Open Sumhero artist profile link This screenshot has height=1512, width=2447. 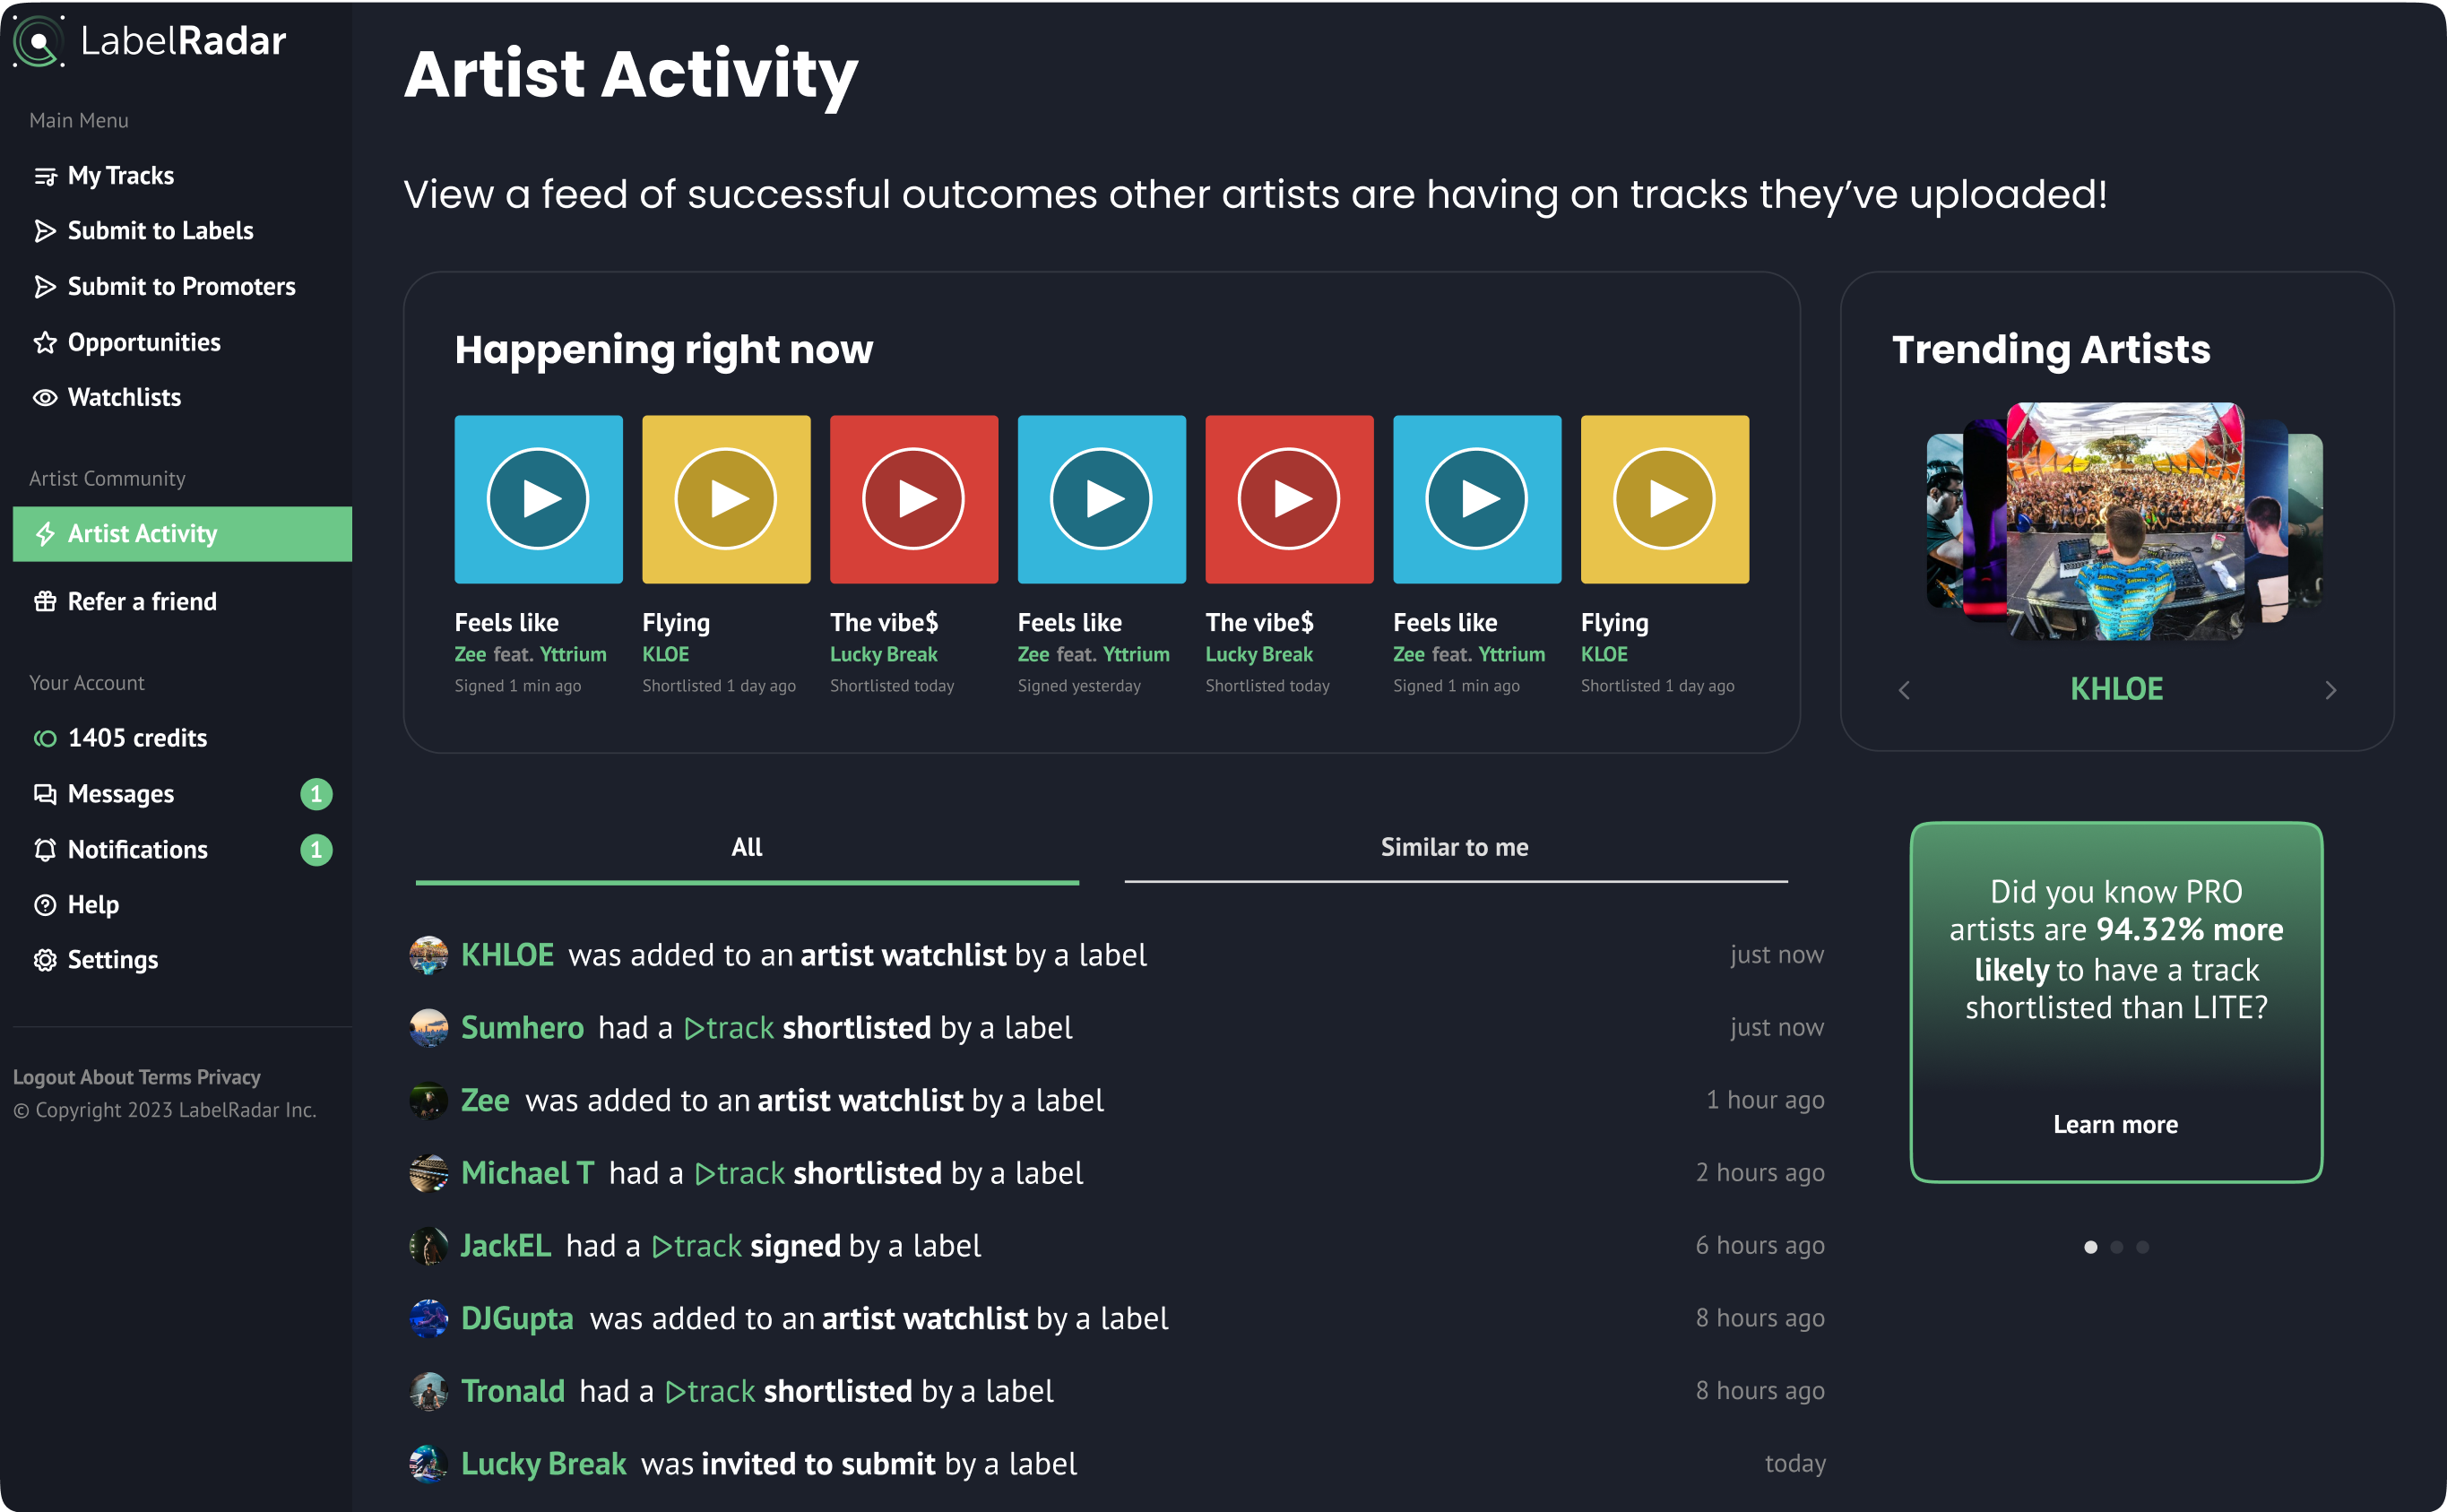522,1028
